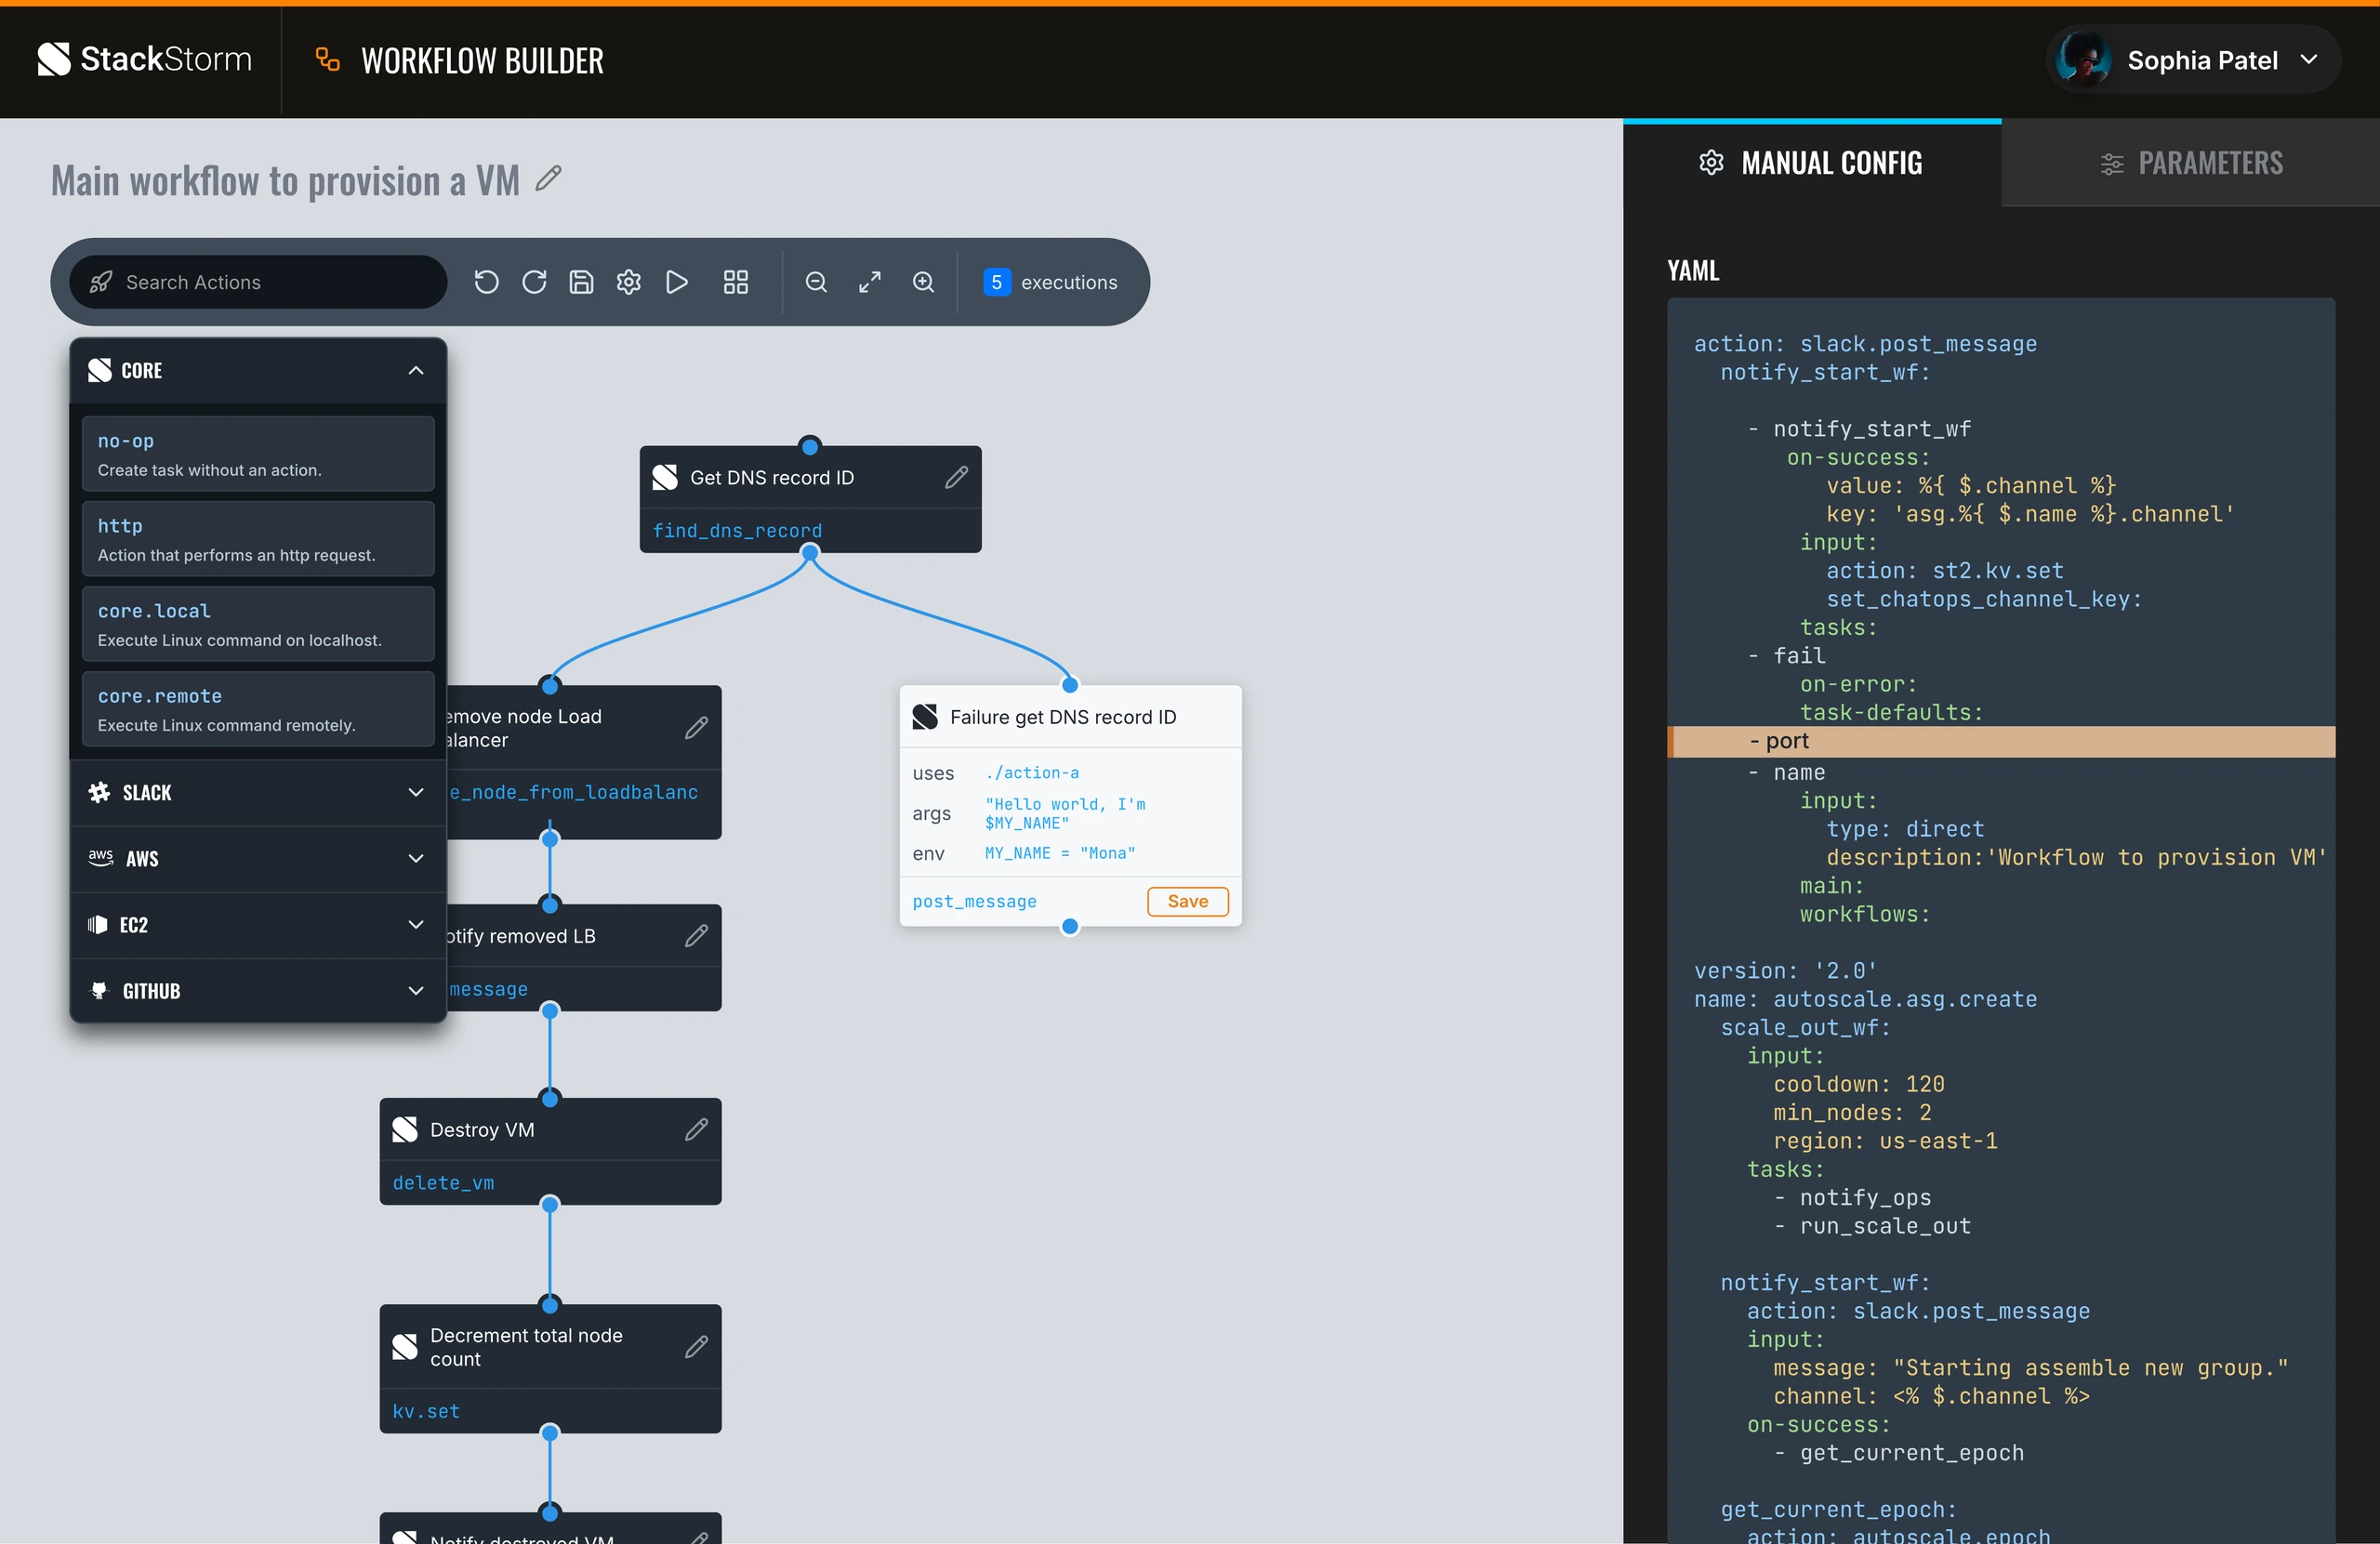
Task: Select the core.remote action
Action: (258, 709)
